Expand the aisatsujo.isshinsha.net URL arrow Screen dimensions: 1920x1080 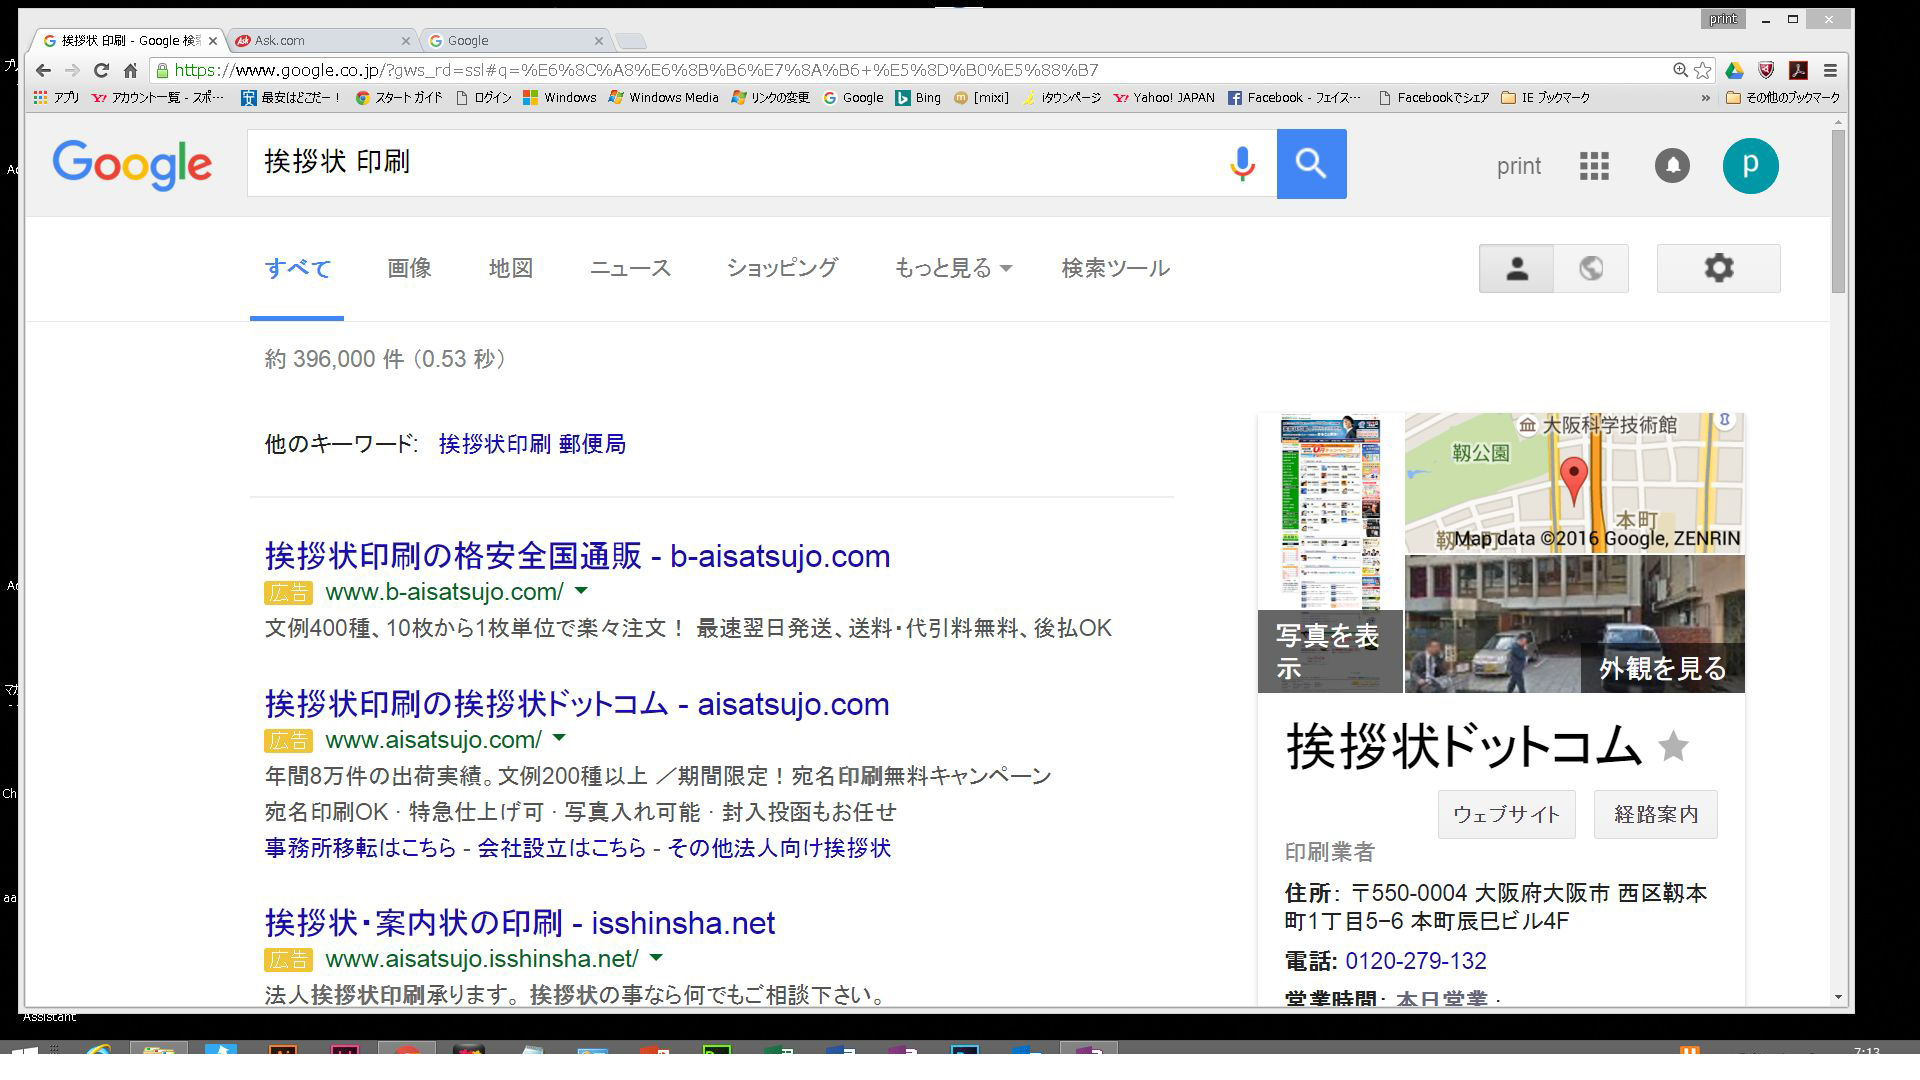coord(656,958)
